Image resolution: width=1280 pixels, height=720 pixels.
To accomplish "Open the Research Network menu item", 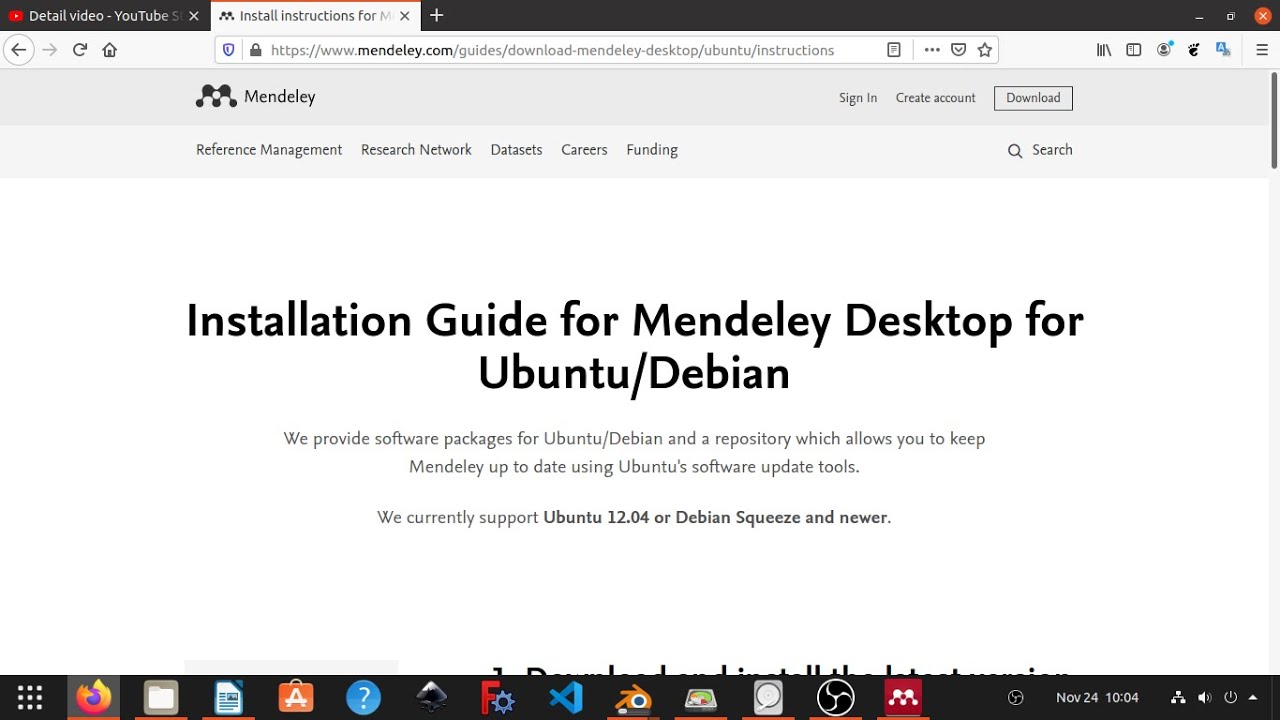I will tap(416, 150).
